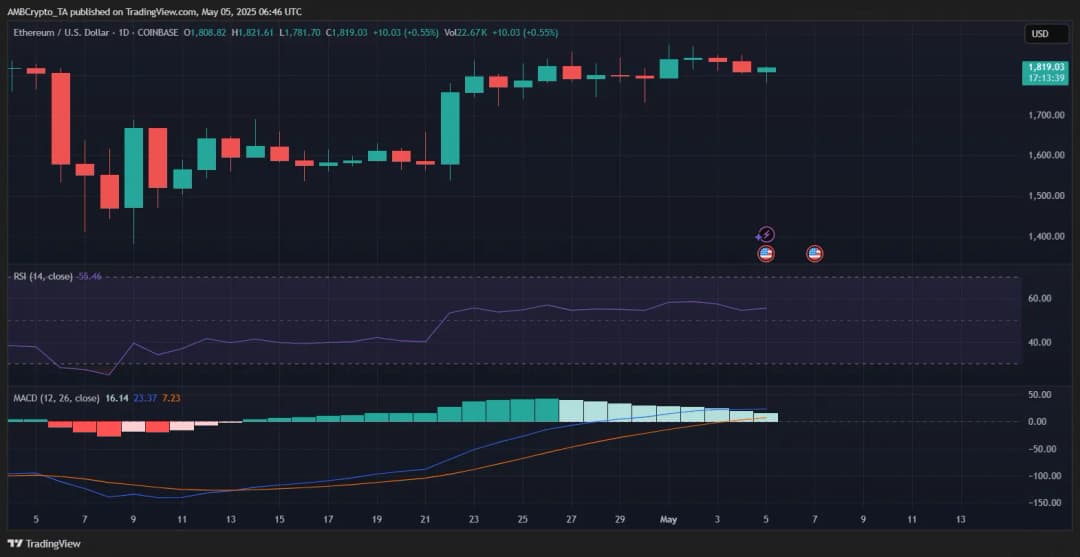Click date label 21 on the time axis
This screenshot has height=557, width=1080.
click(x=425, y=520)
